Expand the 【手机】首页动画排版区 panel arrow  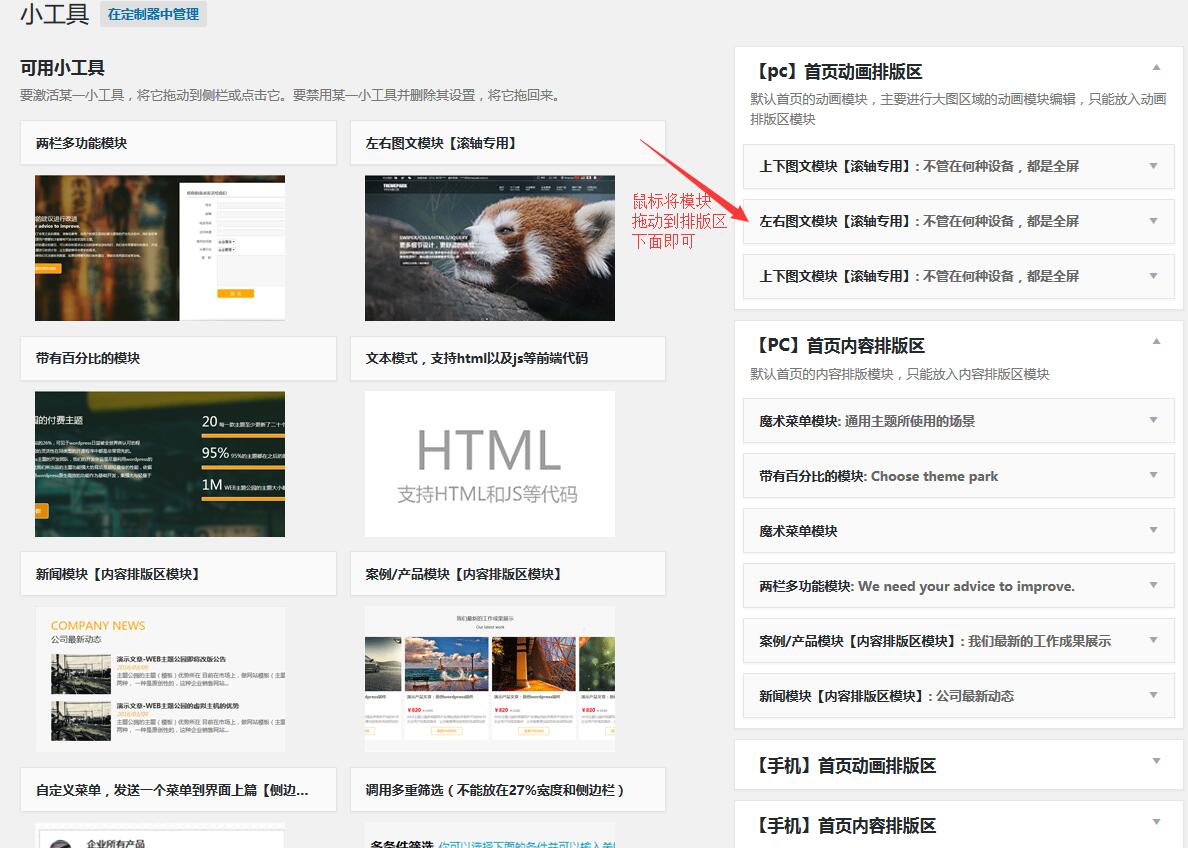(1156, 762)
